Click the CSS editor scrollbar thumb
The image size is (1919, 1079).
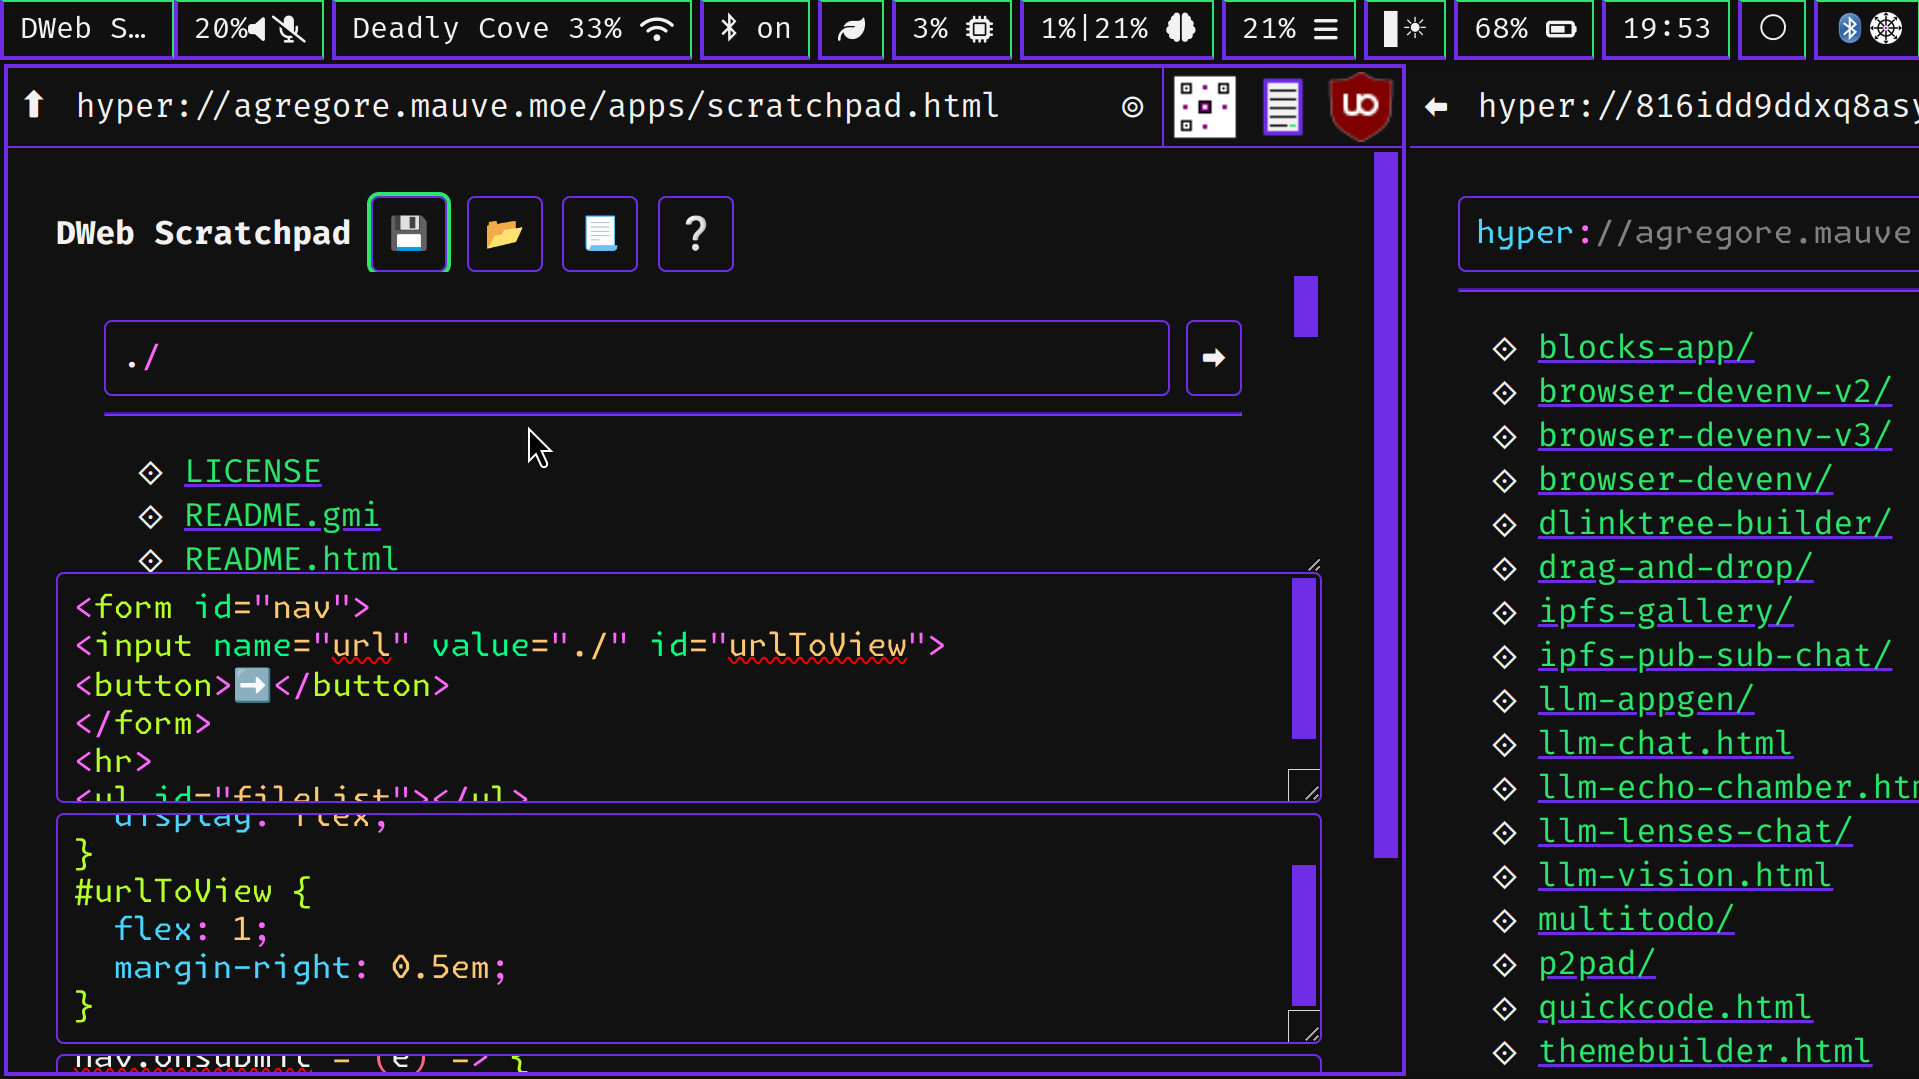click(x=1303, y=935)
